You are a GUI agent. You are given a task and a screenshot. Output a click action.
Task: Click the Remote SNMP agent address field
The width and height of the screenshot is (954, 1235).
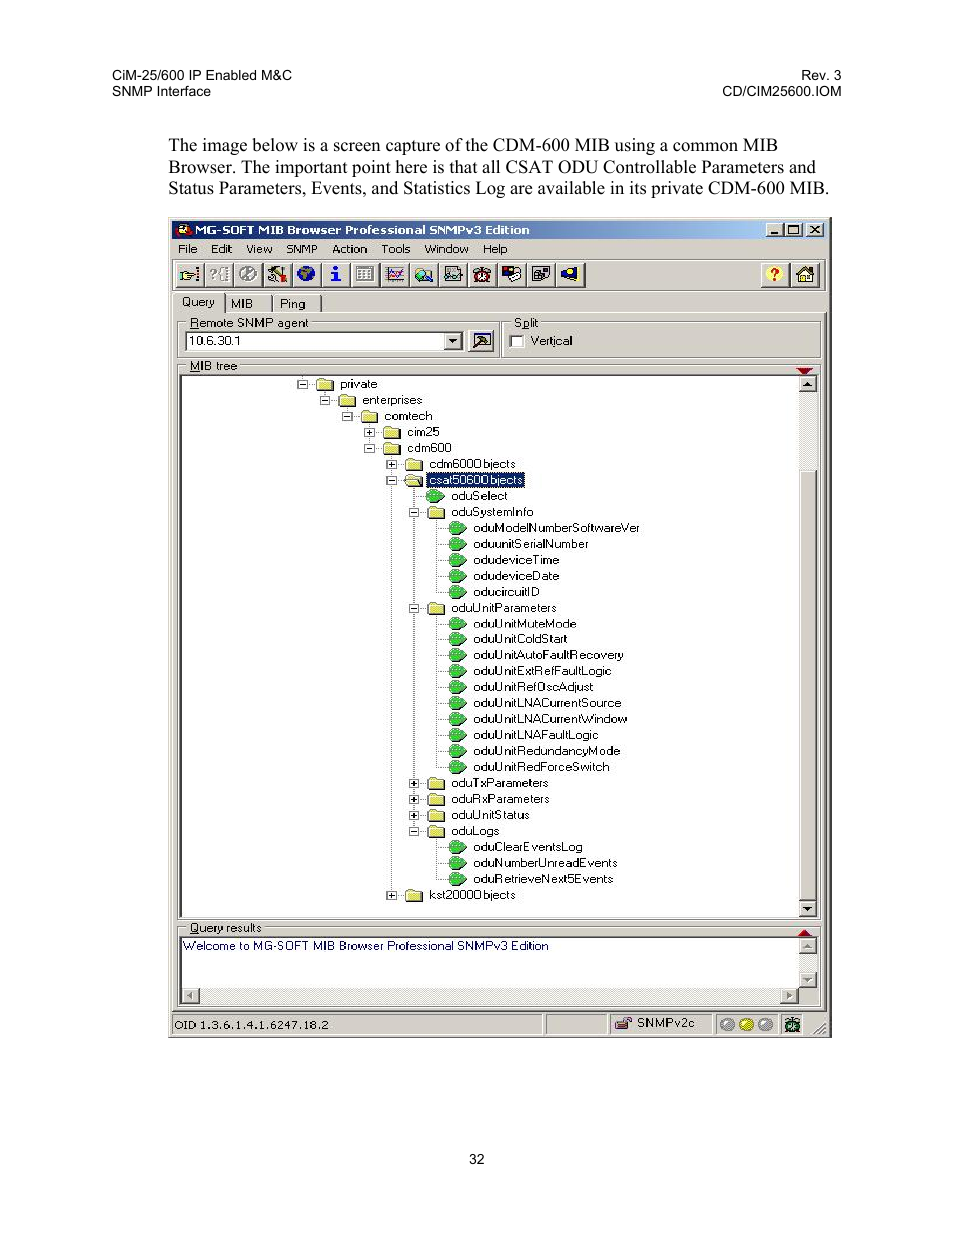[315, 341]
